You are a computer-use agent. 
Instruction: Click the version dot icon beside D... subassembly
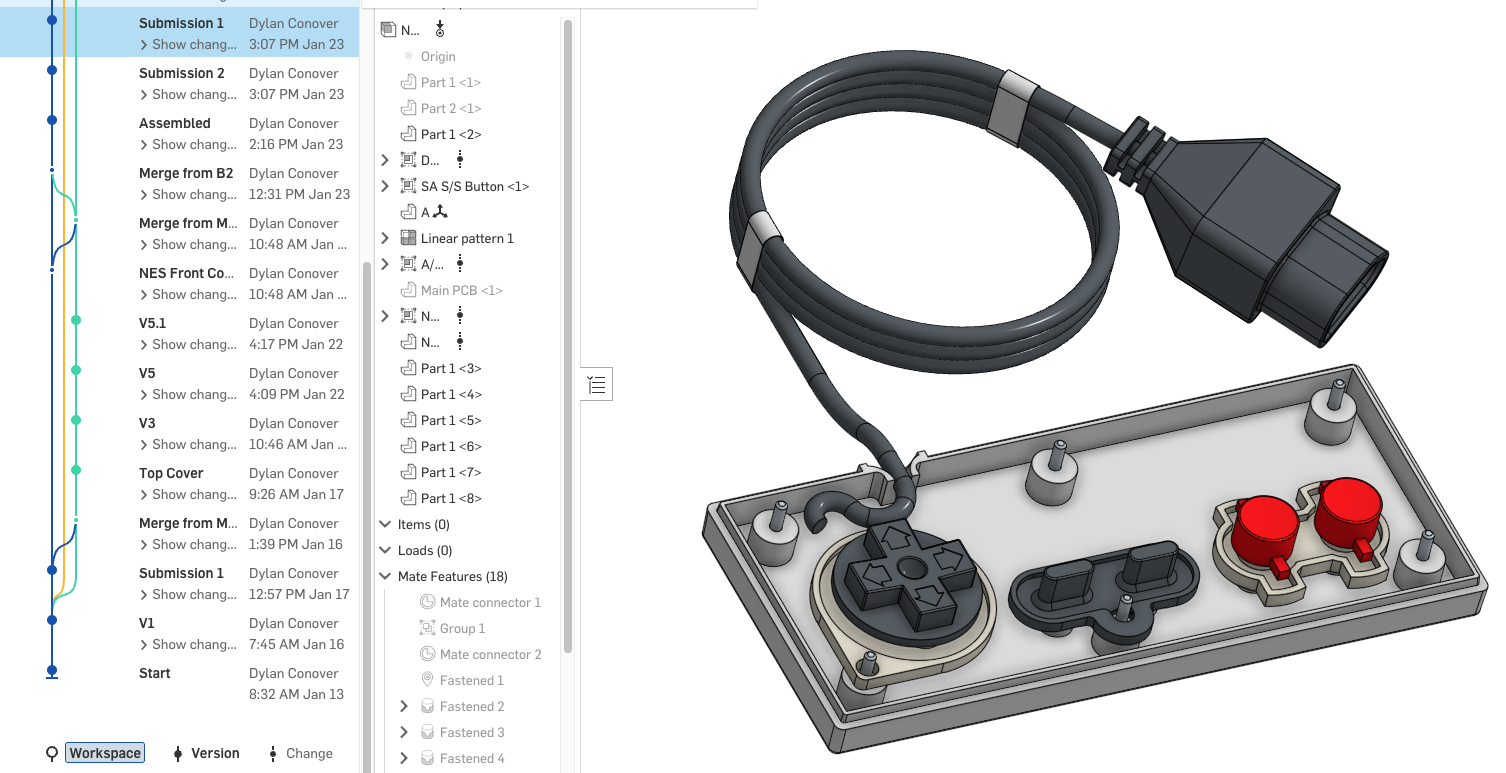(x=460, y=160)
